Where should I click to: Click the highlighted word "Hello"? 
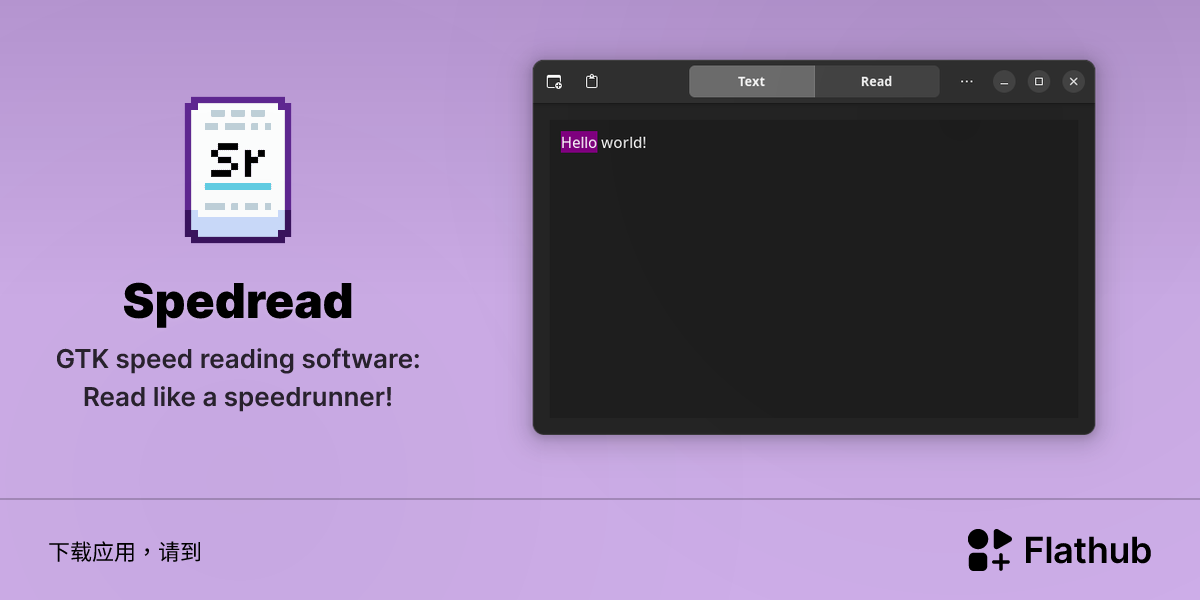pyautogui.click(x=579, y=142)
